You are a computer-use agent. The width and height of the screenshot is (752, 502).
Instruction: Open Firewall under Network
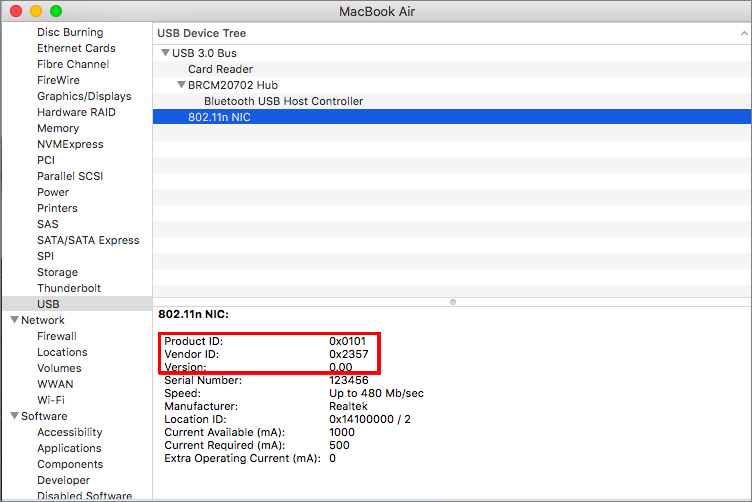pos(57,336)
